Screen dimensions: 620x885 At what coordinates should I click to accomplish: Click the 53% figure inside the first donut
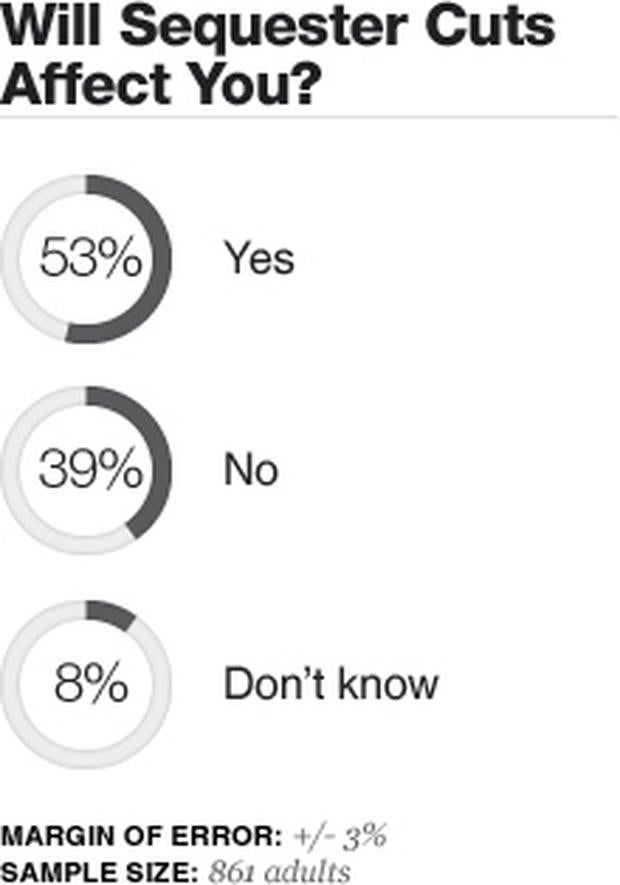coord(90,258)
